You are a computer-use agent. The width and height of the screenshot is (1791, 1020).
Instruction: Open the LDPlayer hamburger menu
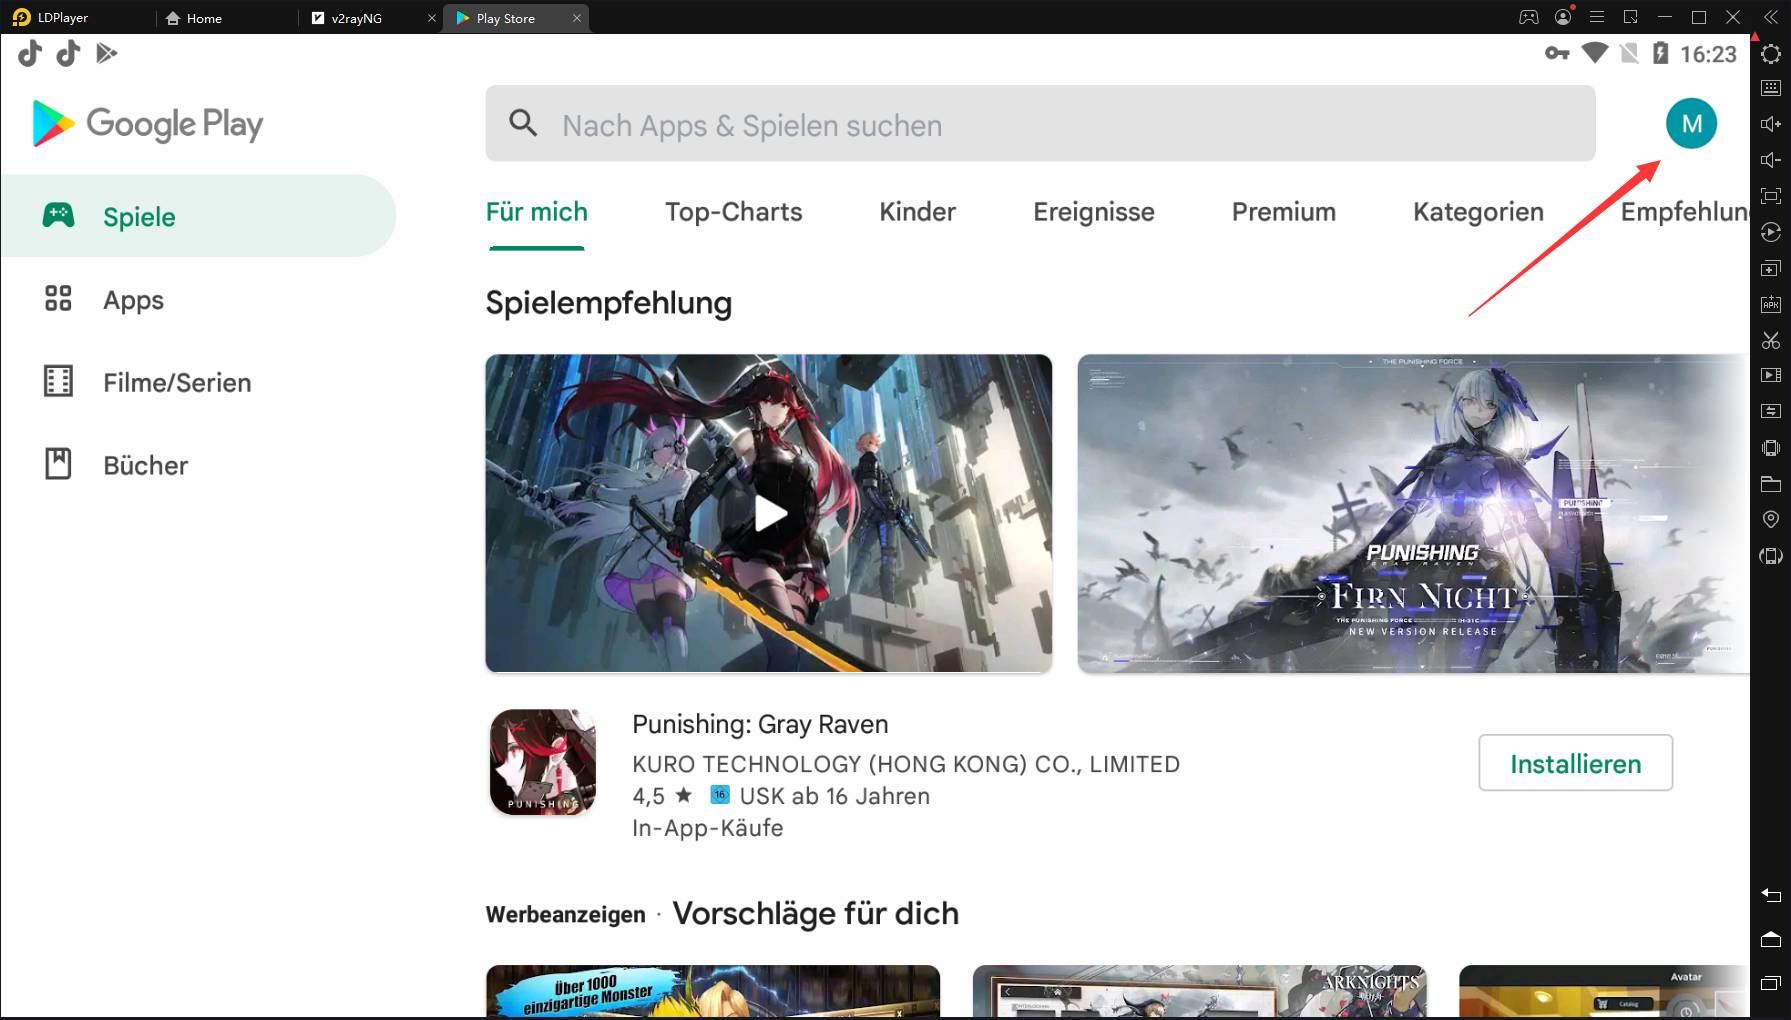1597,17
